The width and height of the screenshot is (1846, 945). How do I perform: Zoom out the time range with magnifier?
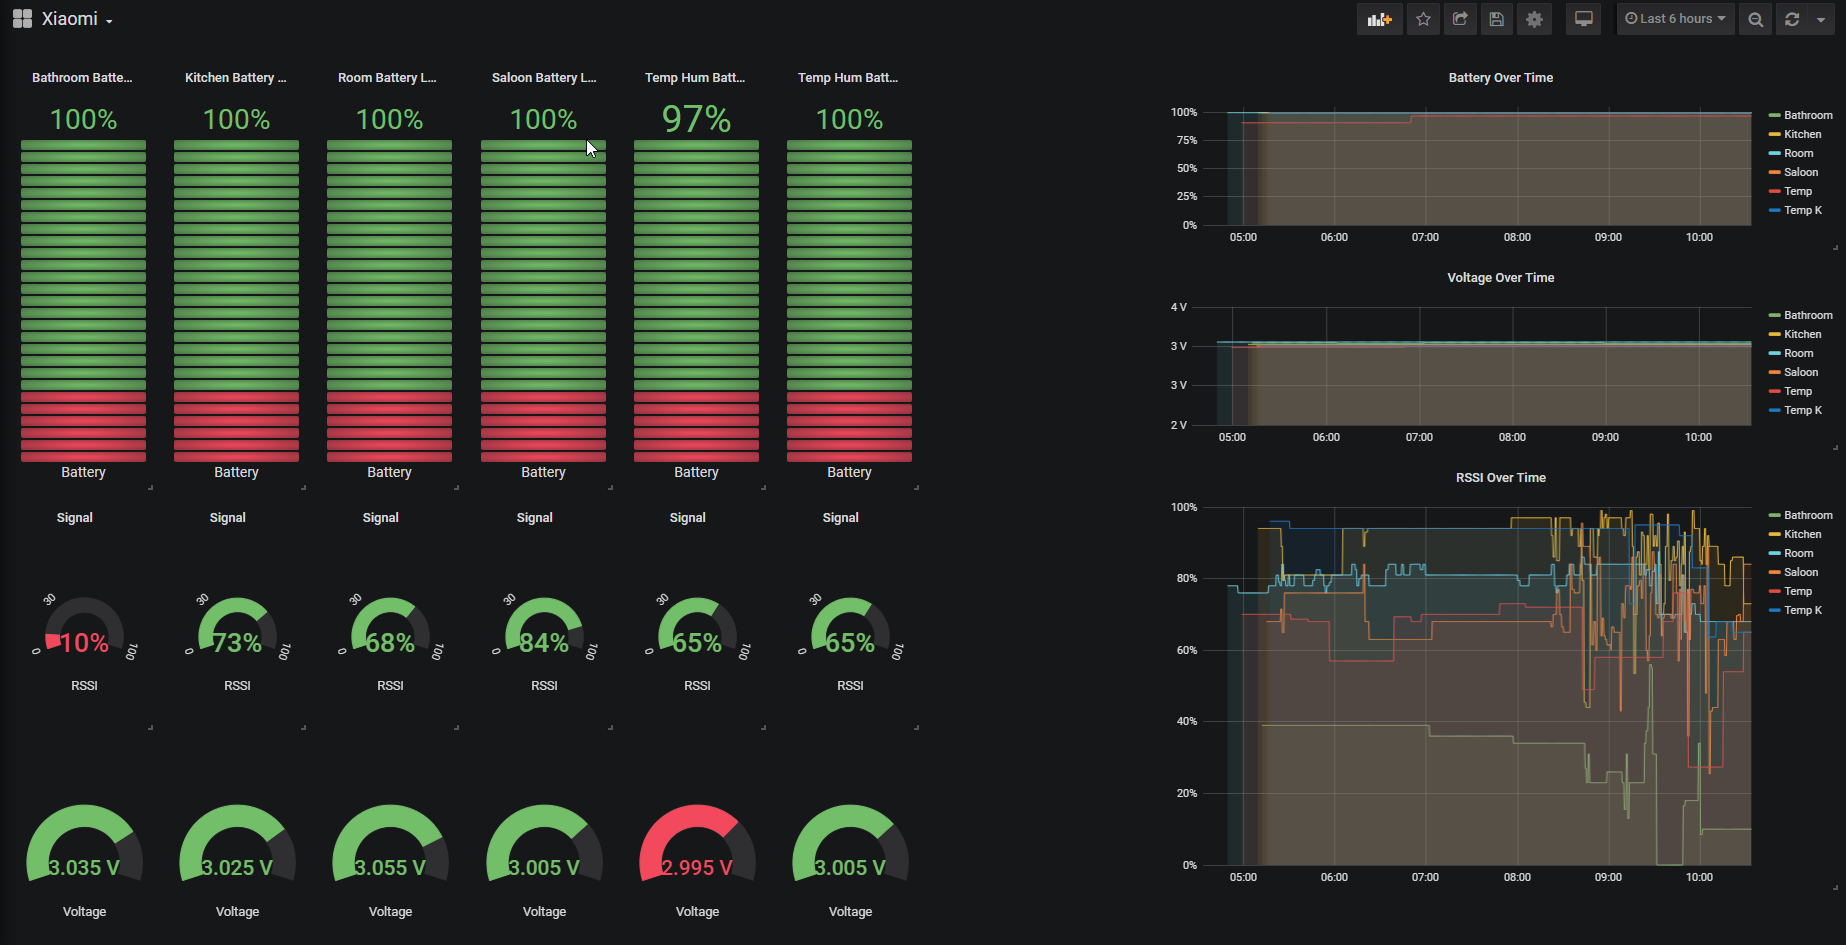1755,19
